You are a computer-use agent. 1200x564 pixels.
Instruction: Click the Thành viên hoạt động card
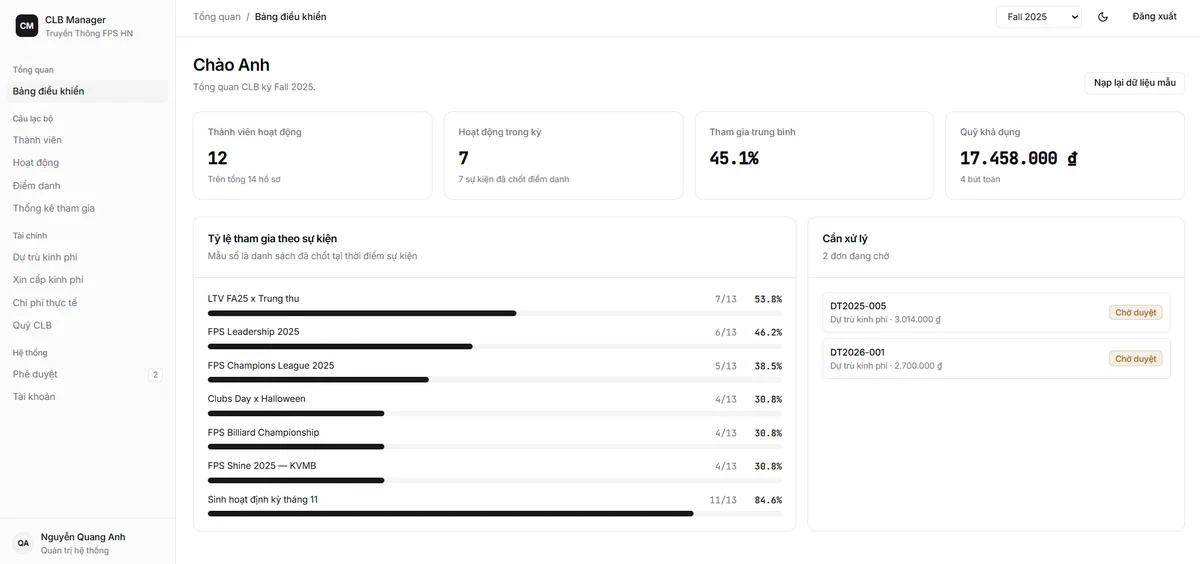[x=313, y=155]
